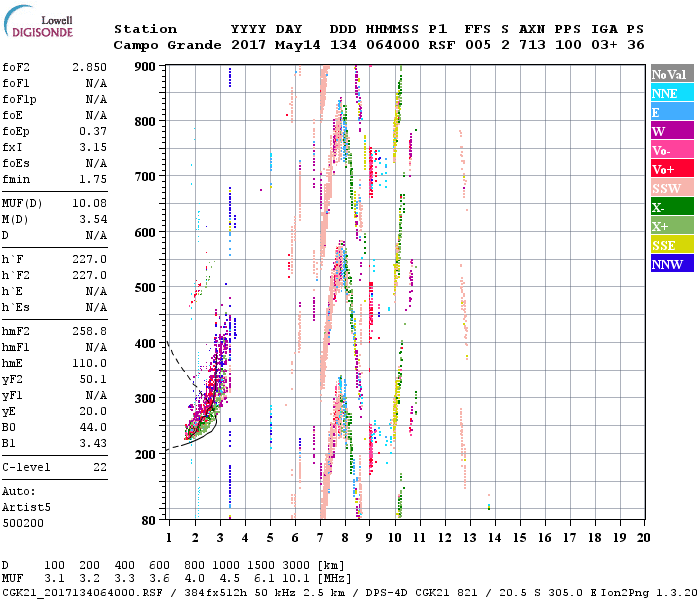Click the C-level value 22
Screen dimensions: 700x600
[98, 467]
